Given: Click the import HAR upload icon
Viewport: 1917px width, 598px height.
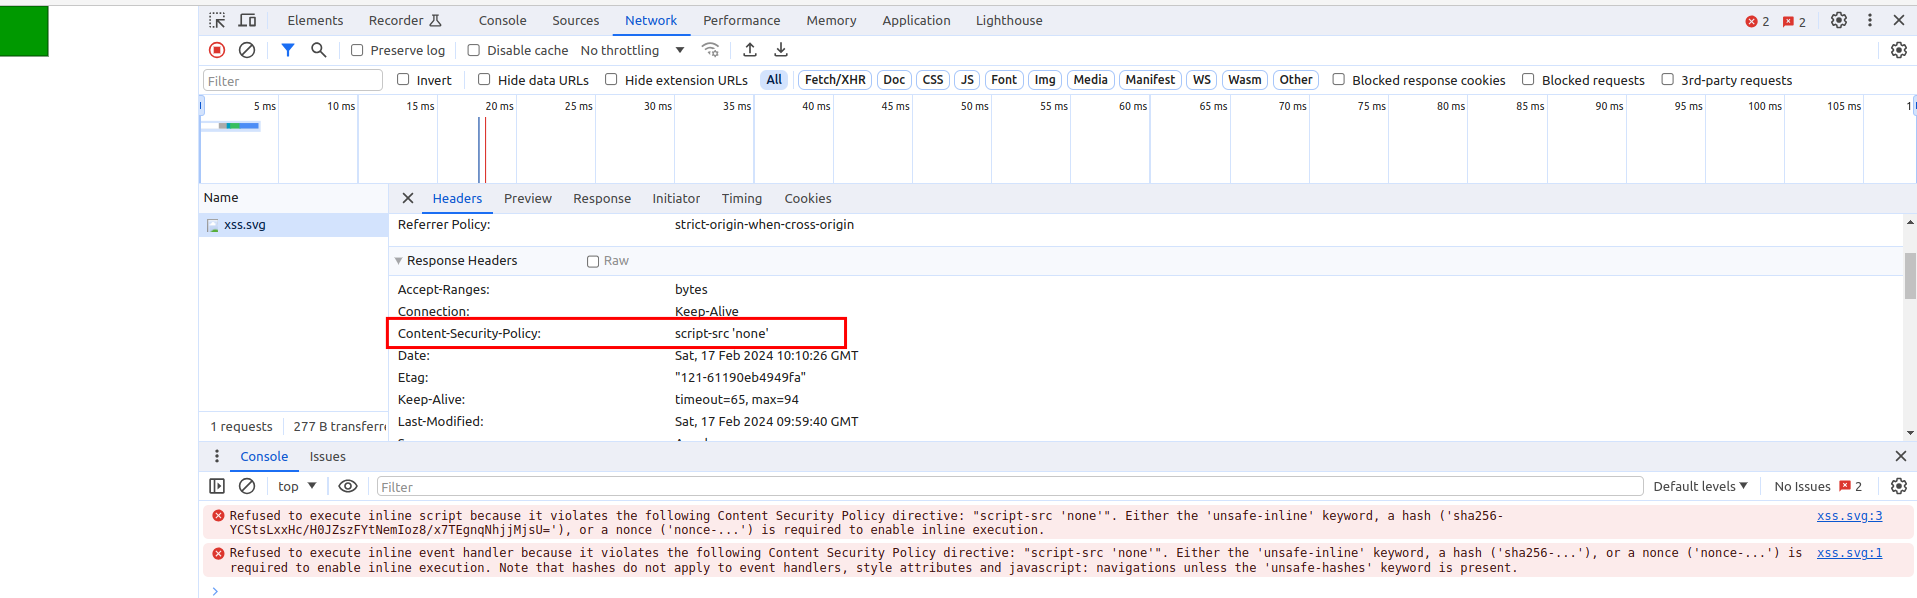Looking at the screenshot, I should 750,50.
